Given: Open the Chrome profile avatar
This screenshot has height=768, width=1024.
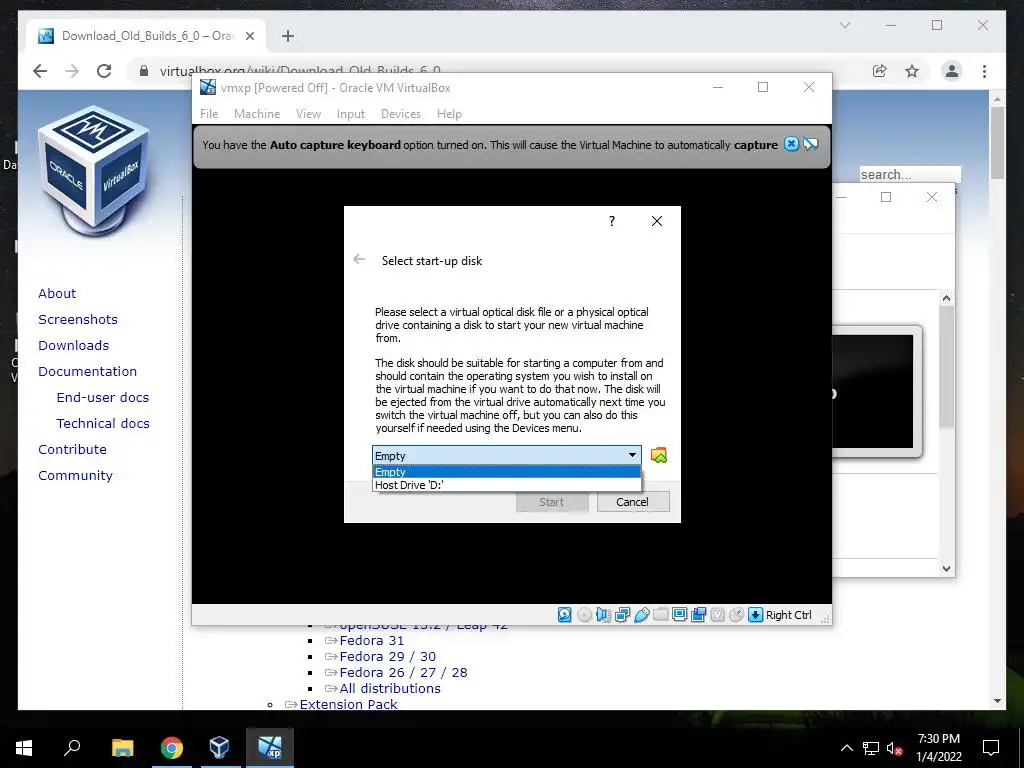Looking at the screenshot, I should (952, 71).
